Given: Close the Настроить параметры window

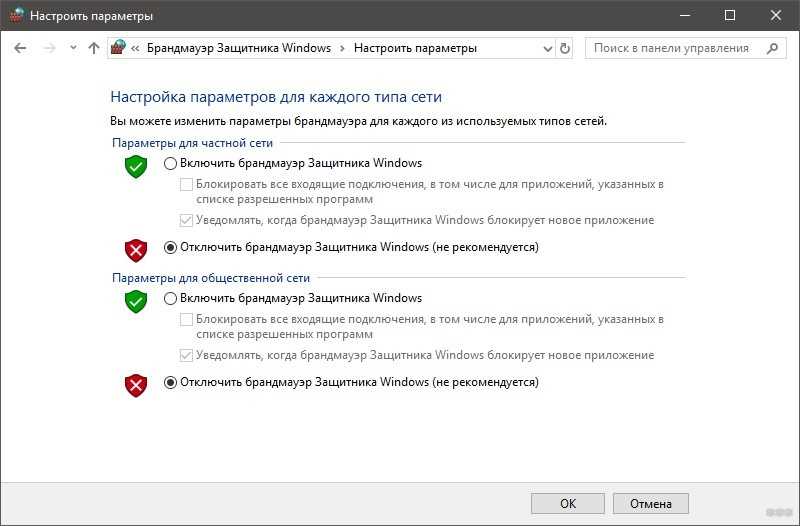Looking at the screenshot, I should pos(776,15).
